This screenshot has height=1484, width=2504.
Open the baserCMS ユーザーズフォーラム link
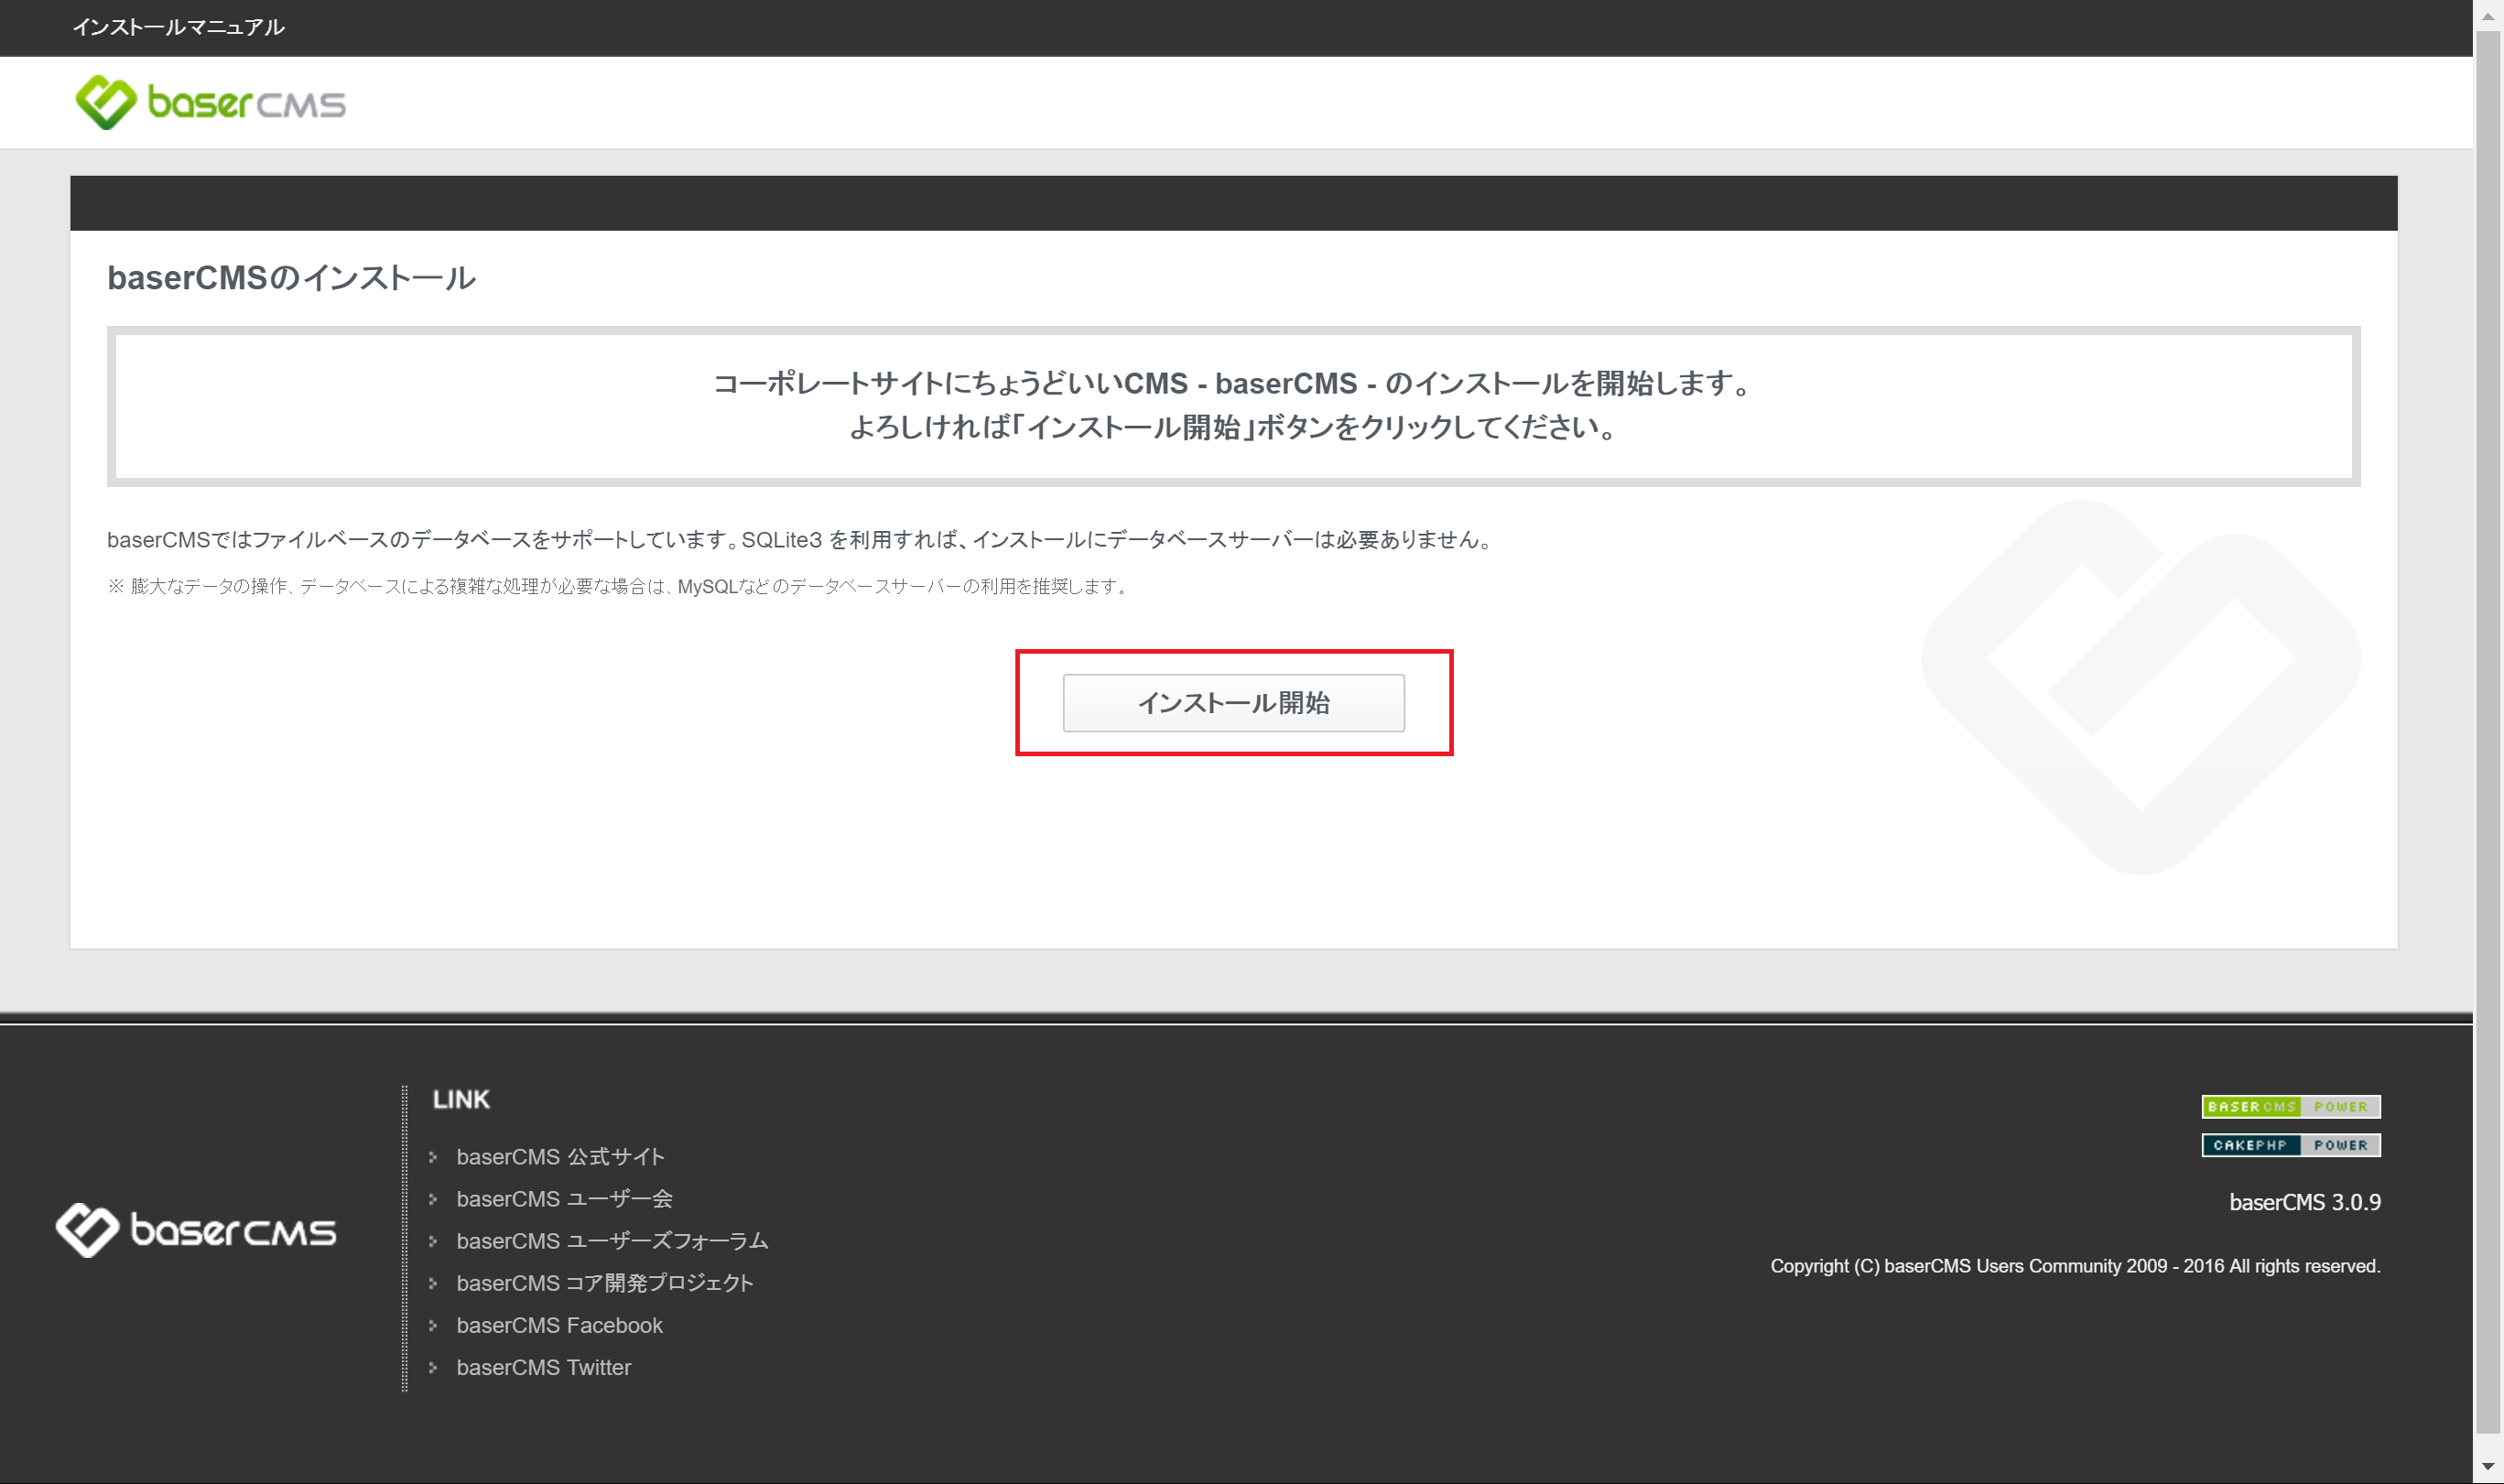click(x=612, y=1241)
